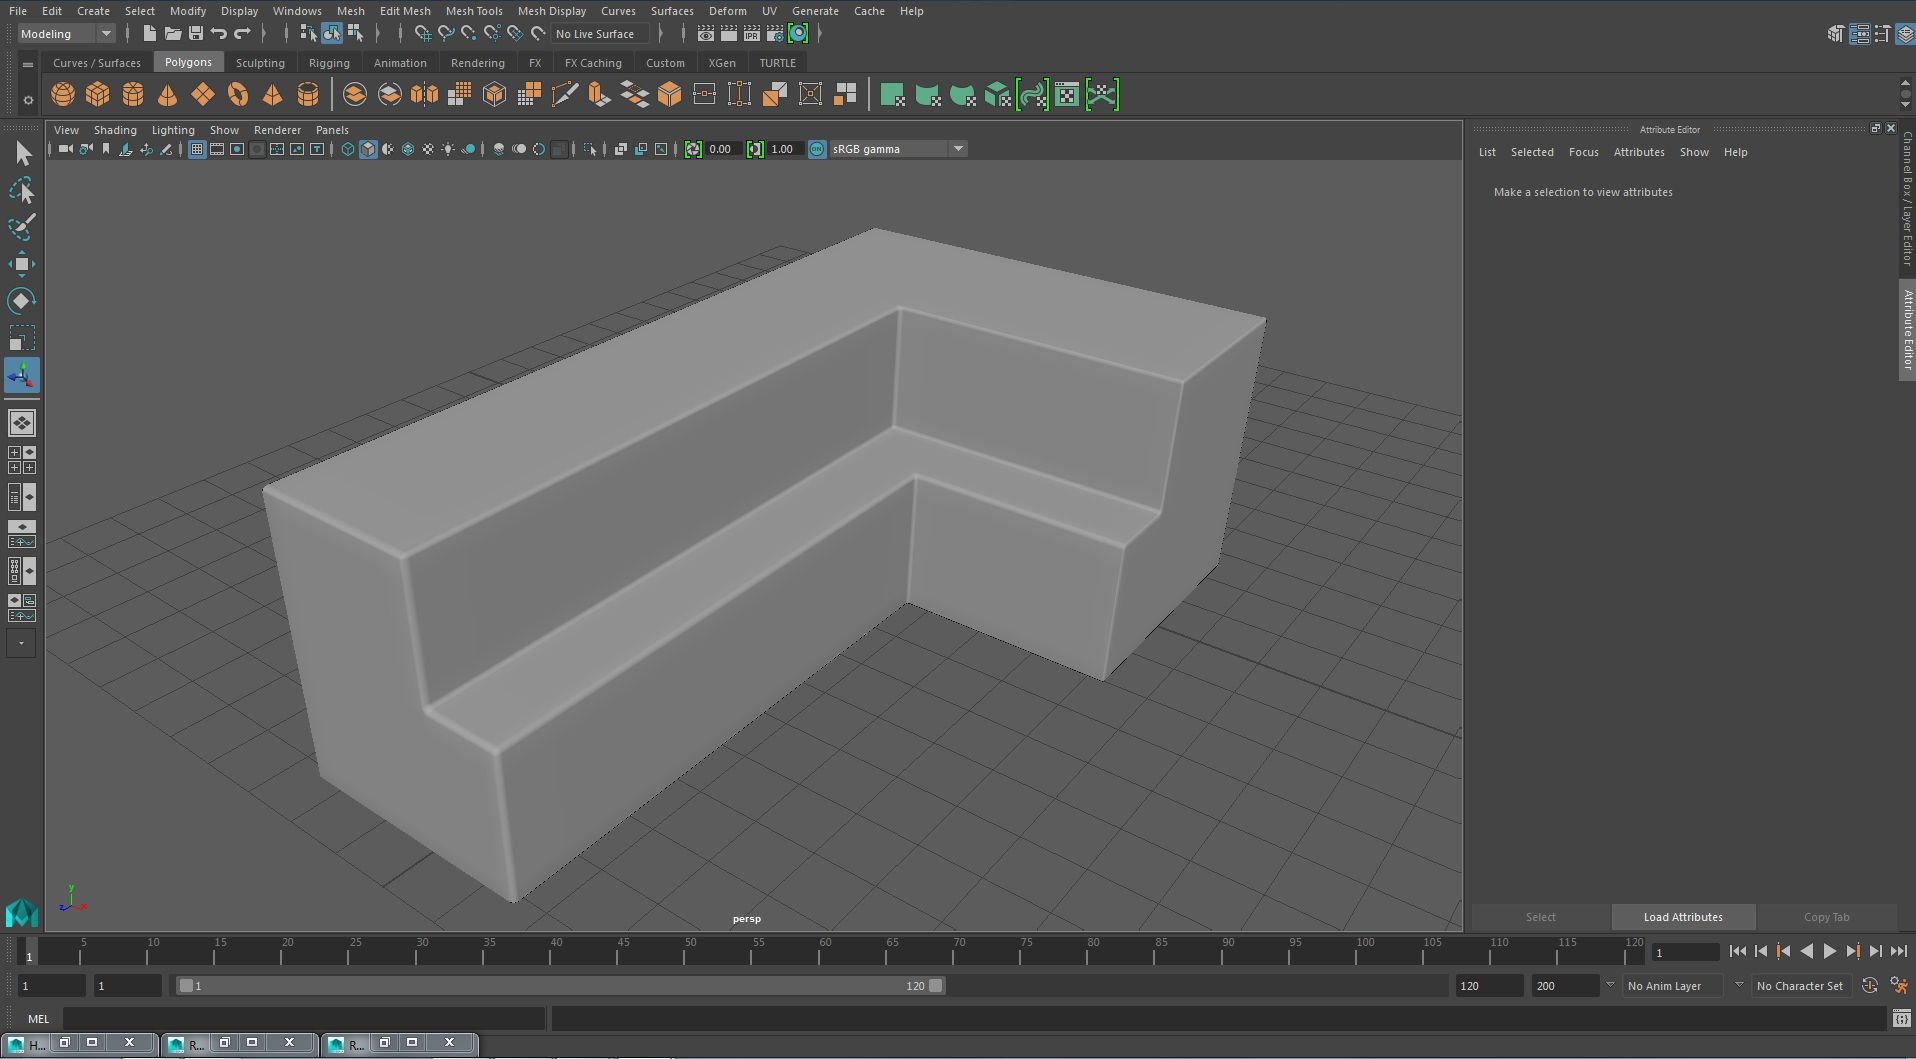Activate the Lasso select tool

click(21, 190)
